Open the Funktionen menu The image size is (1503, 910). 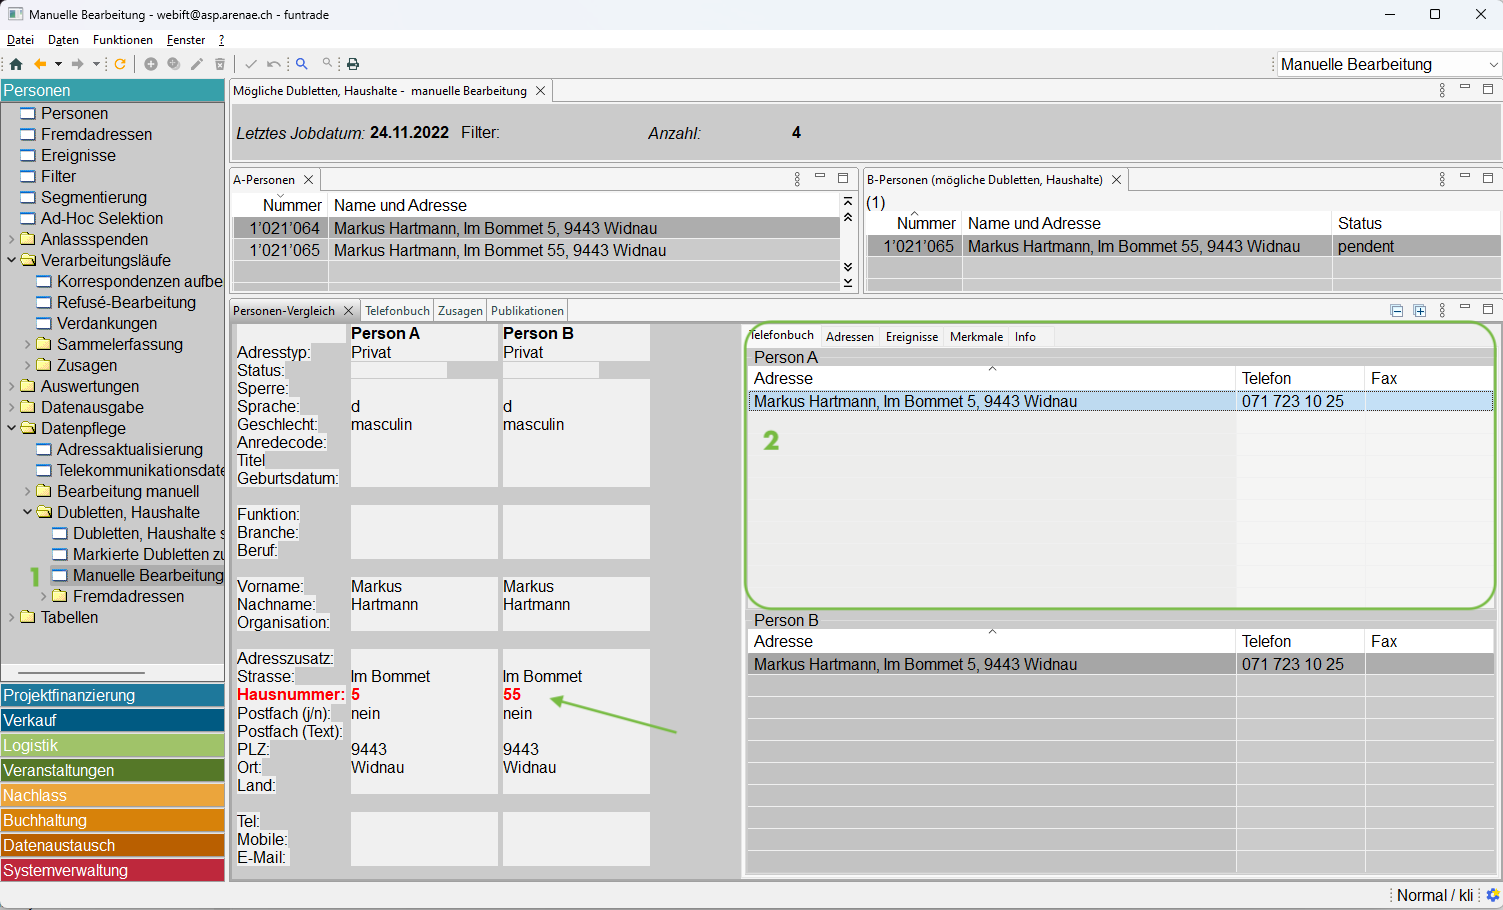point(122,40)
